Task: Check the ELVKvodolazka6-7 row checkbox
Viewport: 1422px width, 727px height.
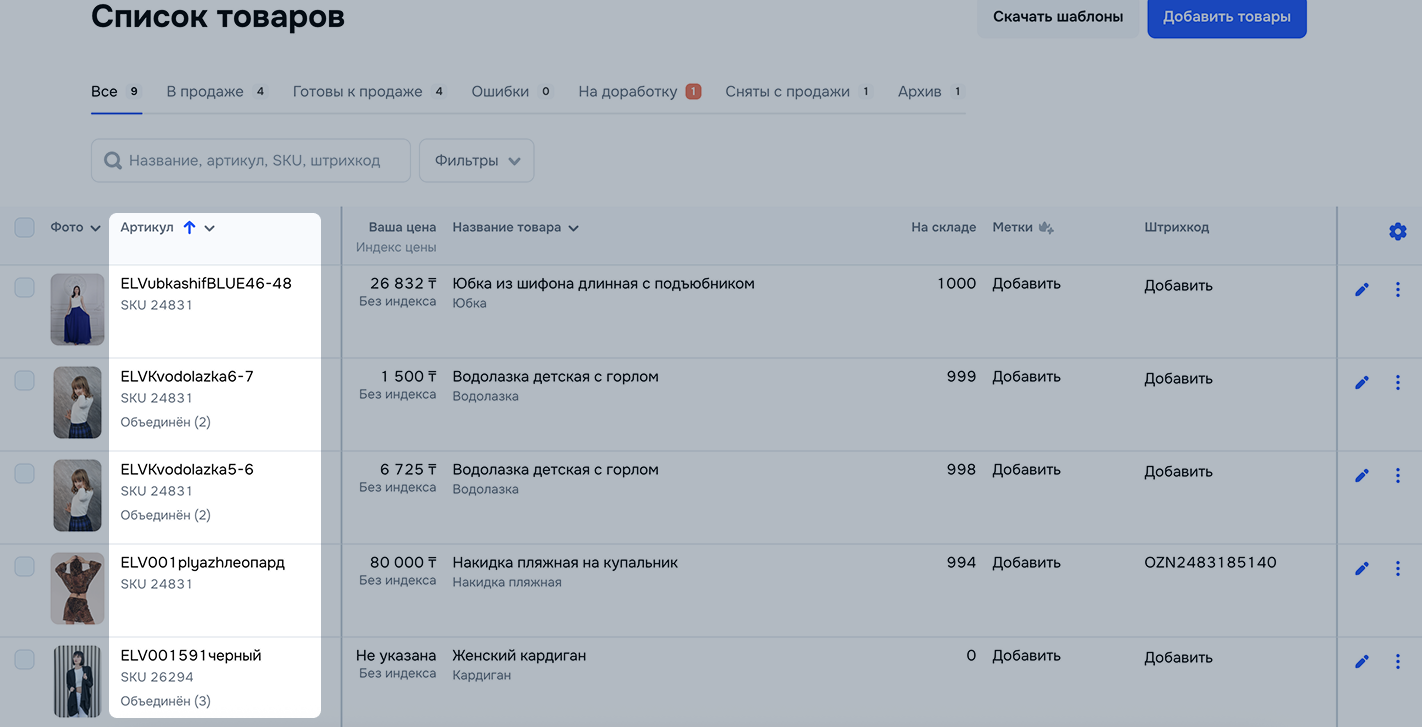Action: point(24,380)
